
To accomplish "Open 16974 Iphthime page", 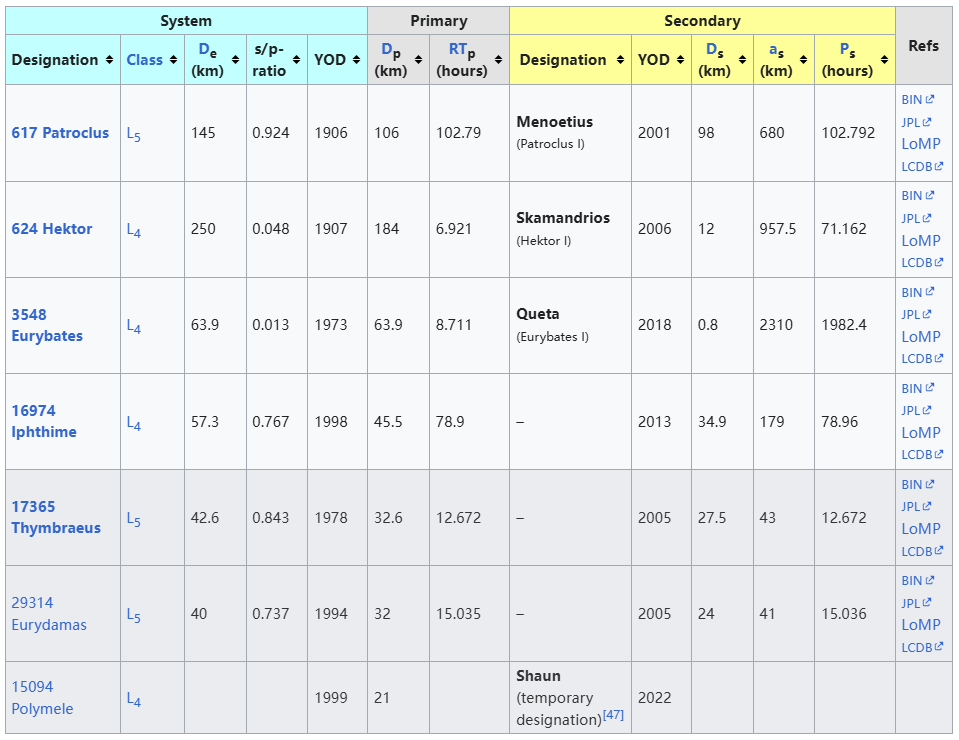I will tap(44, 421).
